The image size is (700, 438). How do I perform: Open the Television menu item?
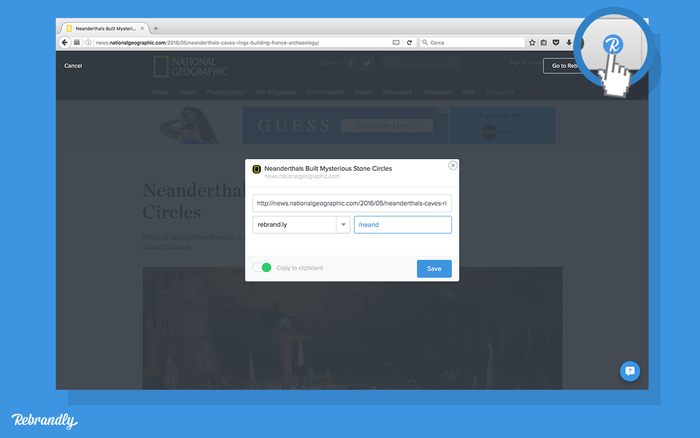pos(437,92)
